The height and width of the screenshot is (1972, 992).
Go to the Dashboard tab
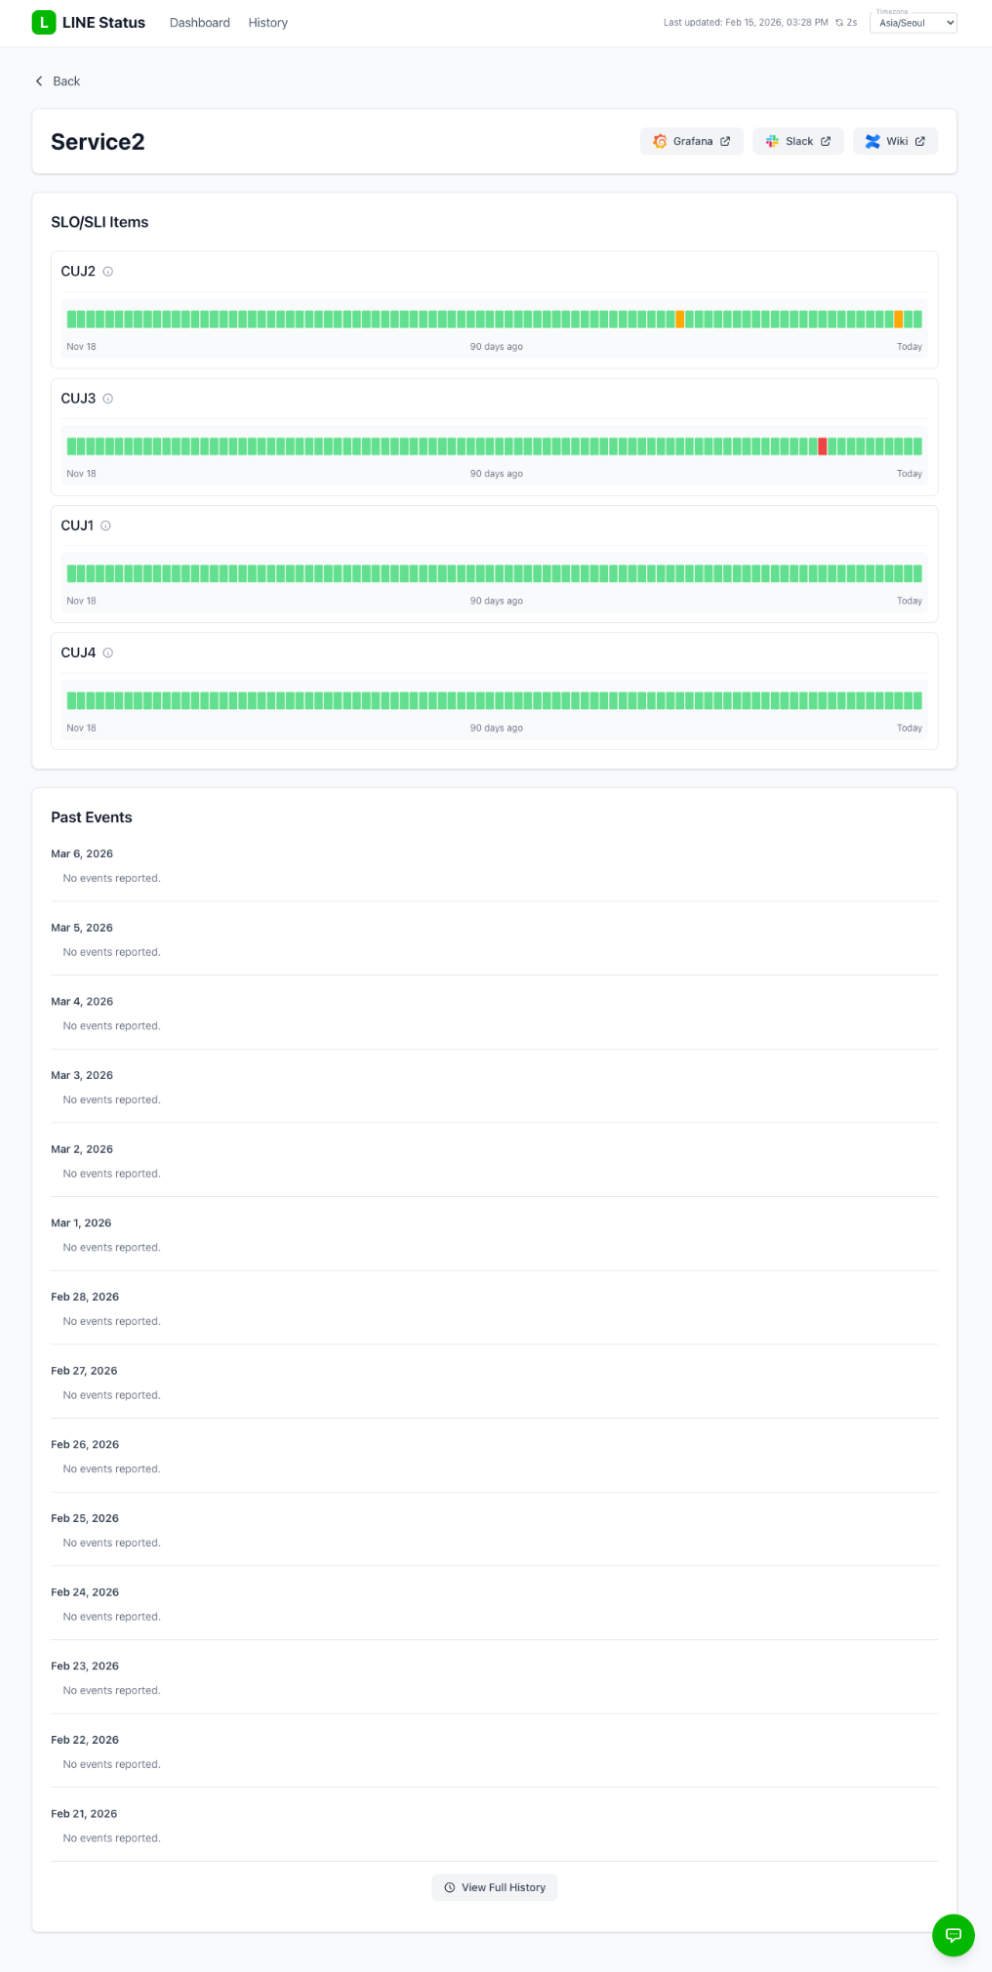pyautogui.click(x=200, y=23)
